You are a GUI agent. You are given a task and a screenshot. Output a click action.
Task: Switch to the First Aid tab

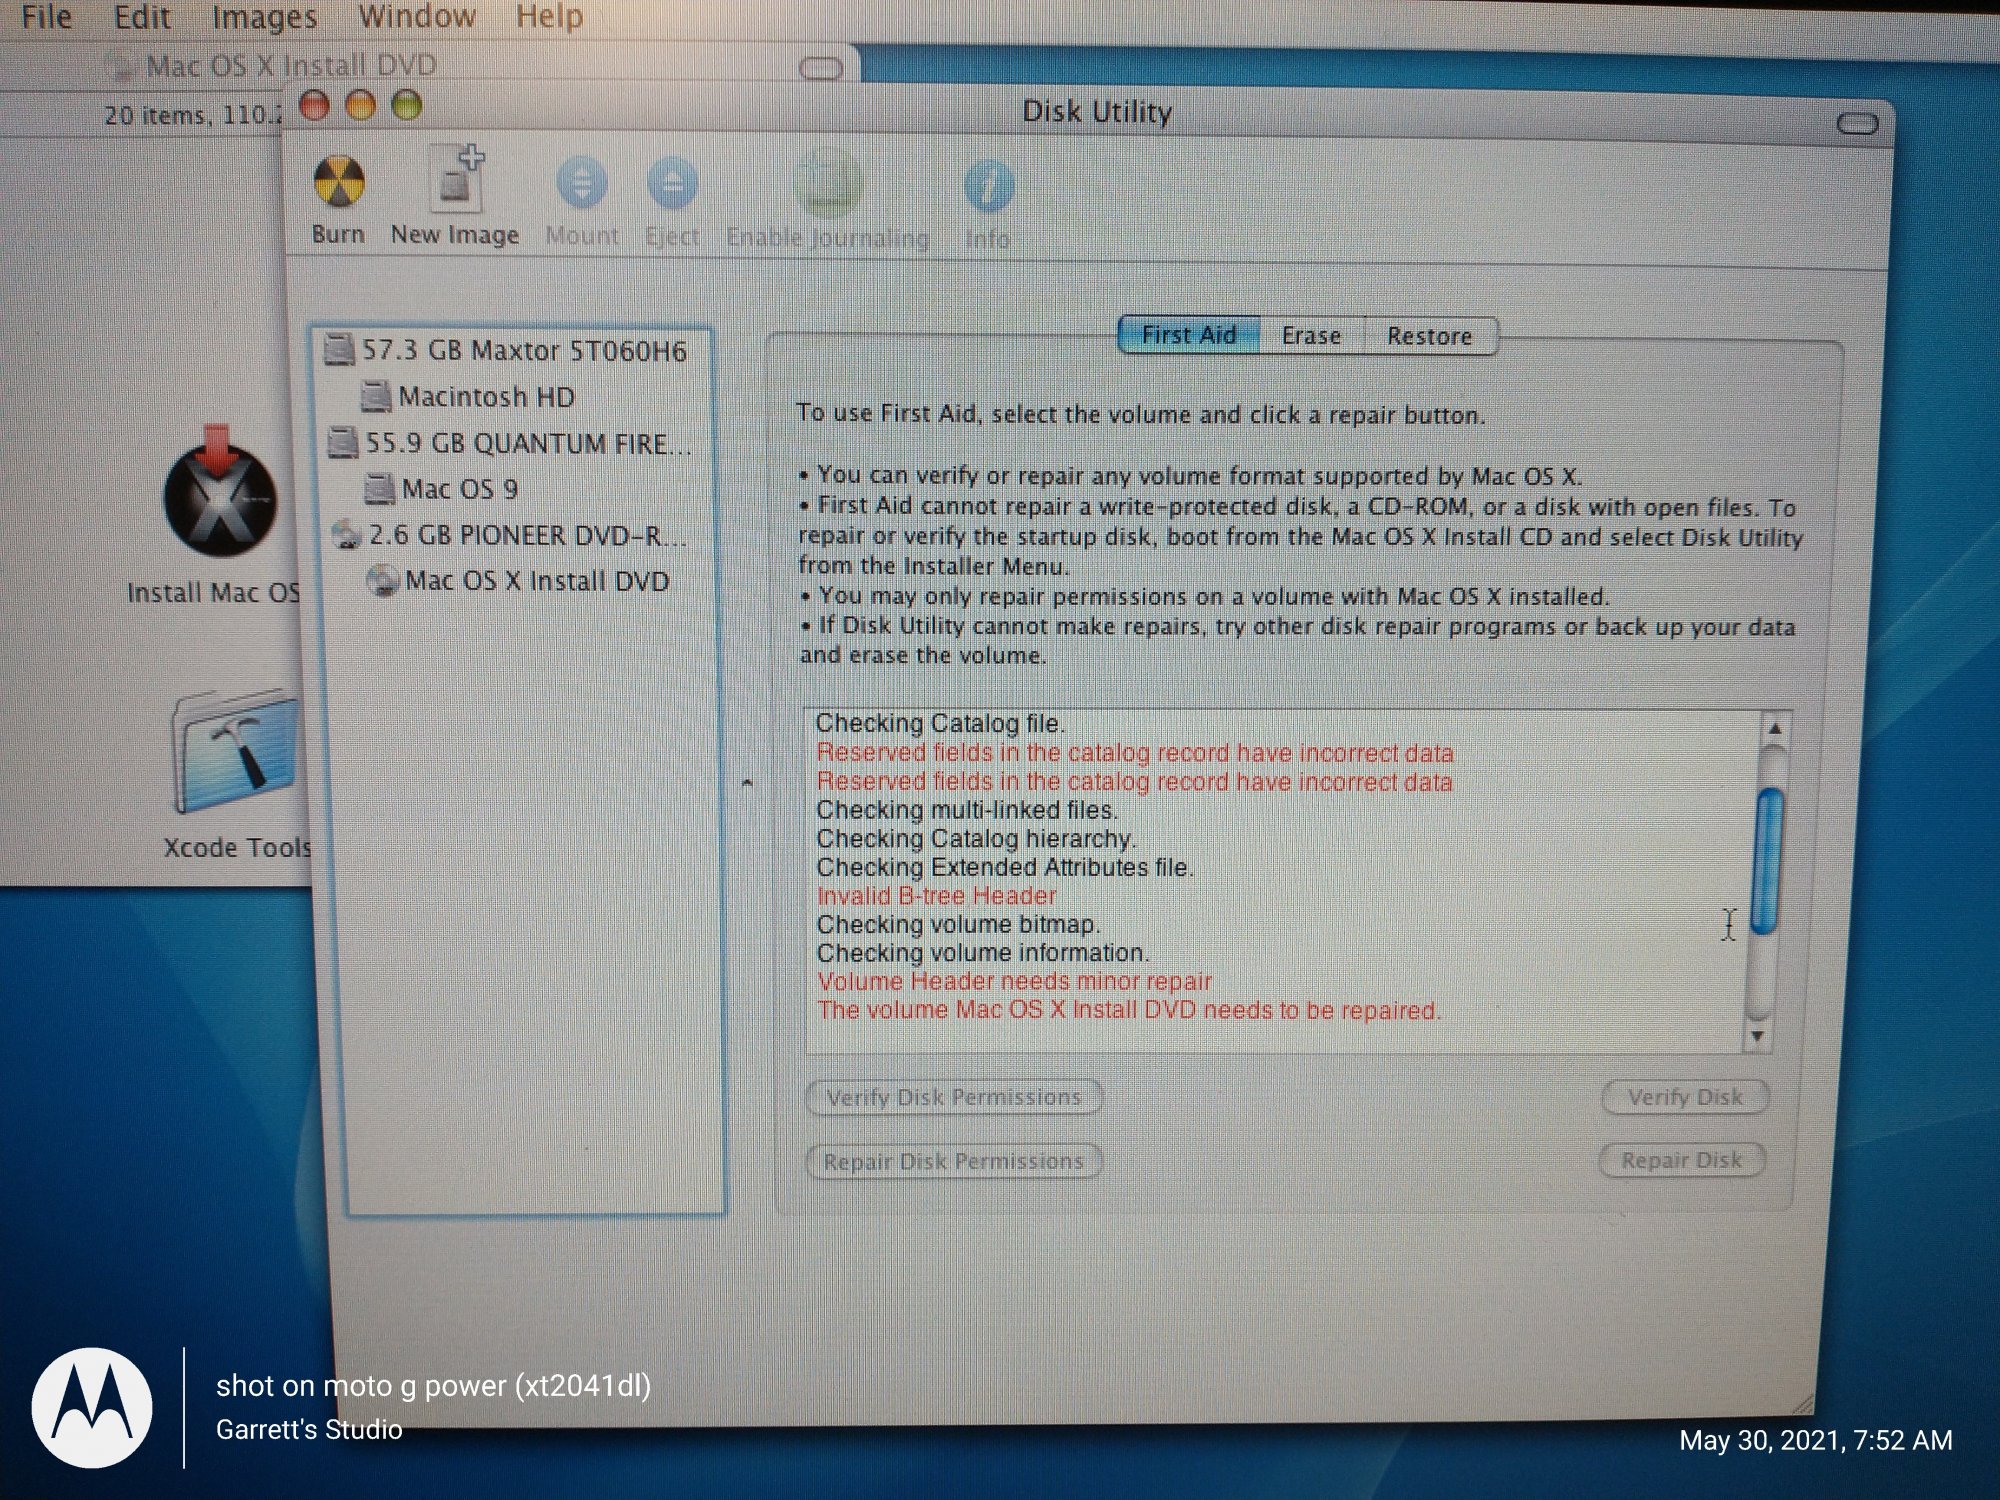pyautogui.click(x=1188, y=335)
